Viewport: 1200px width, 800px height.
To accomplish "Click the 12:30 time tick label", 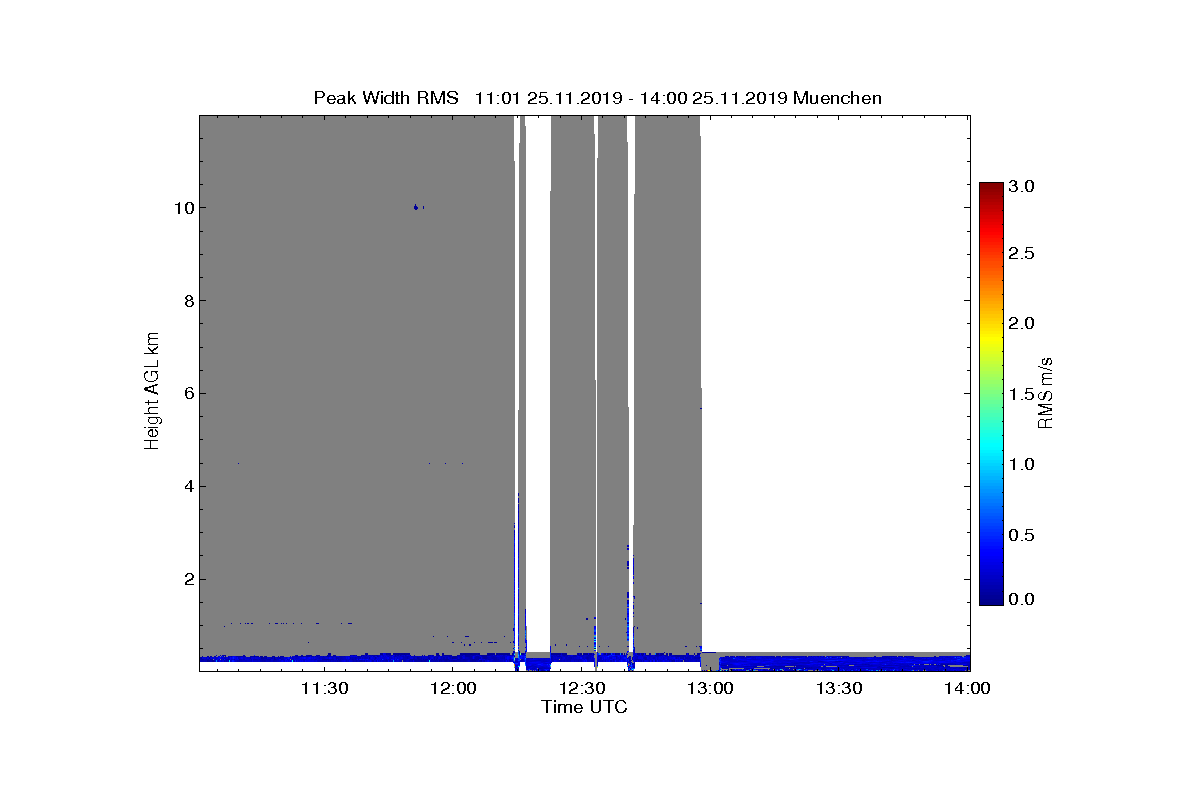I will pos(583,688).
